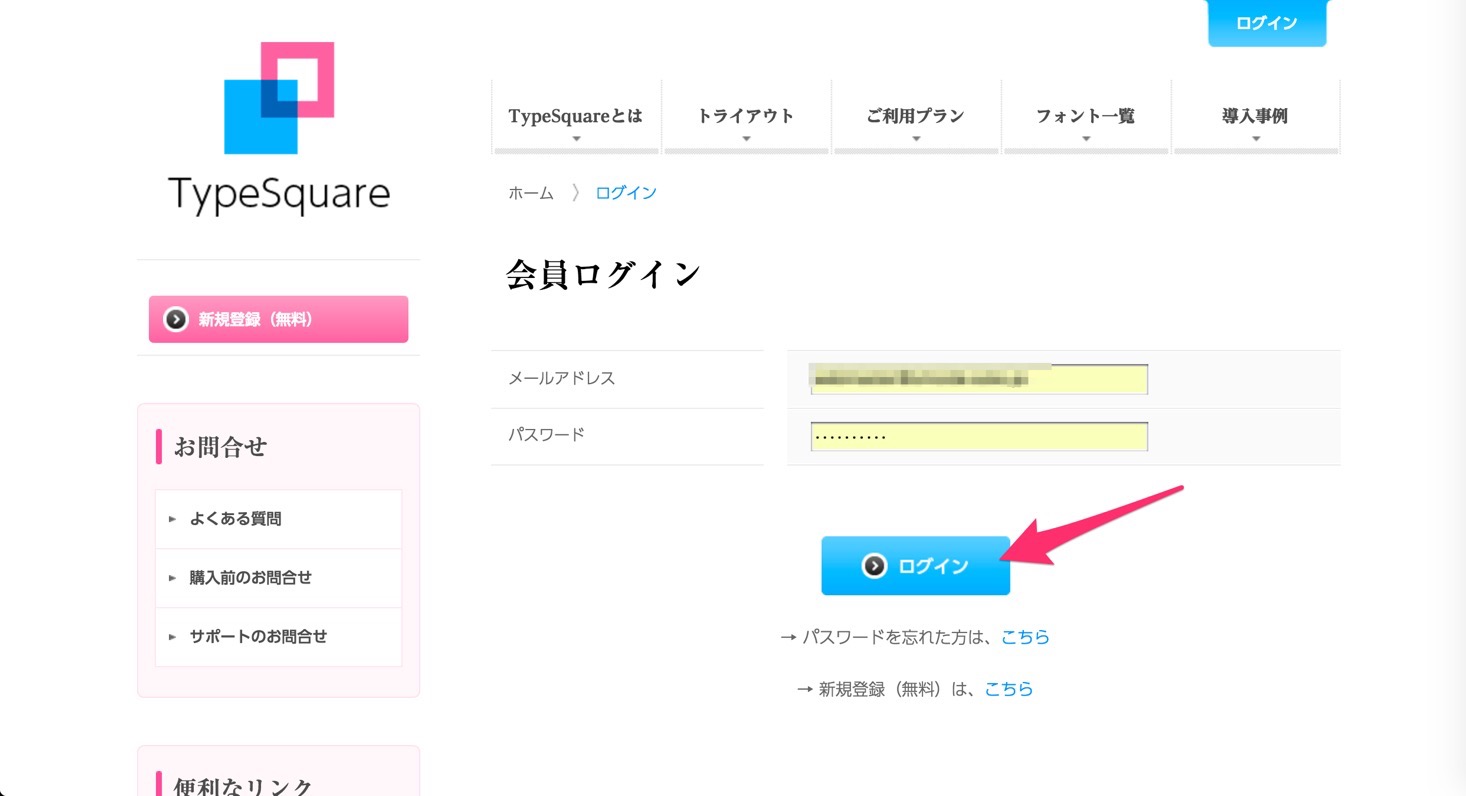Click triangle bullet beside サポートのお問合せ
The width and height of the screenshot is (1466, 796).
[x=172, y=637]
